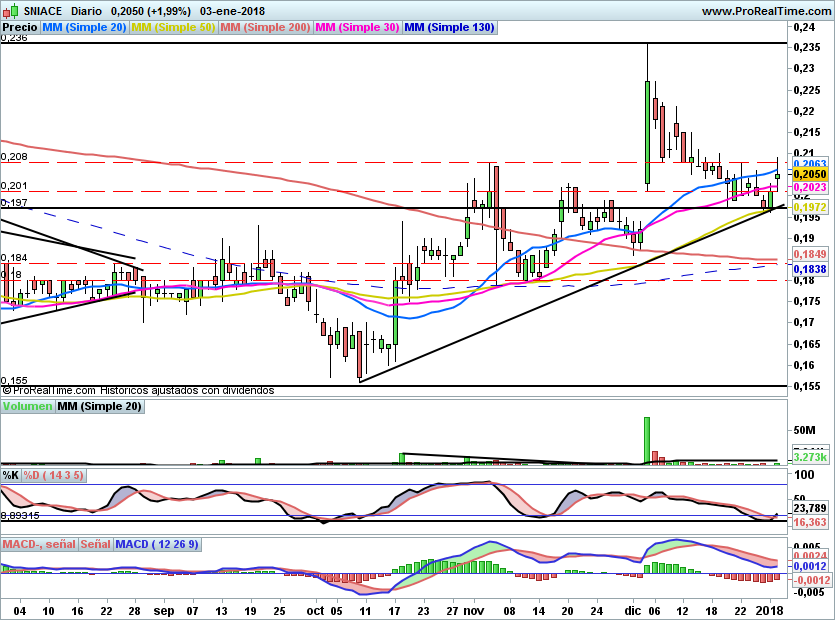Select the %K stochastic label
The height and width of the screenshot is (620, 835).
pos(11,475)
